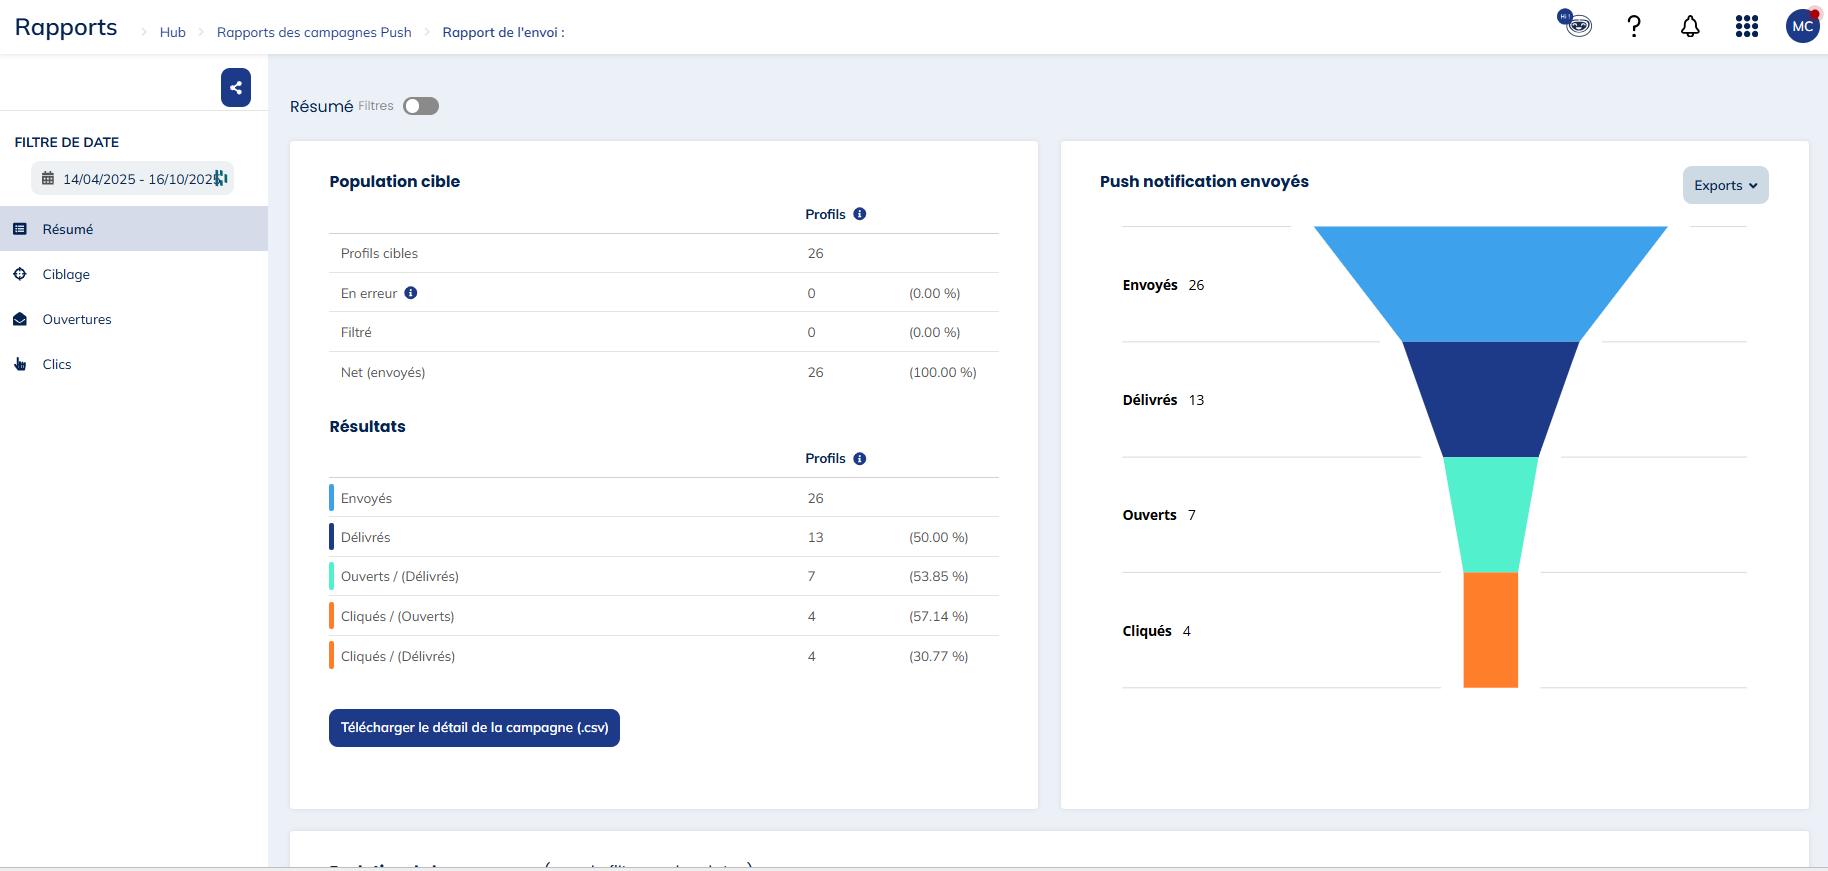1828x871 pixels.
Task: Click info icon next to En erreur
Action: point(411,293)
